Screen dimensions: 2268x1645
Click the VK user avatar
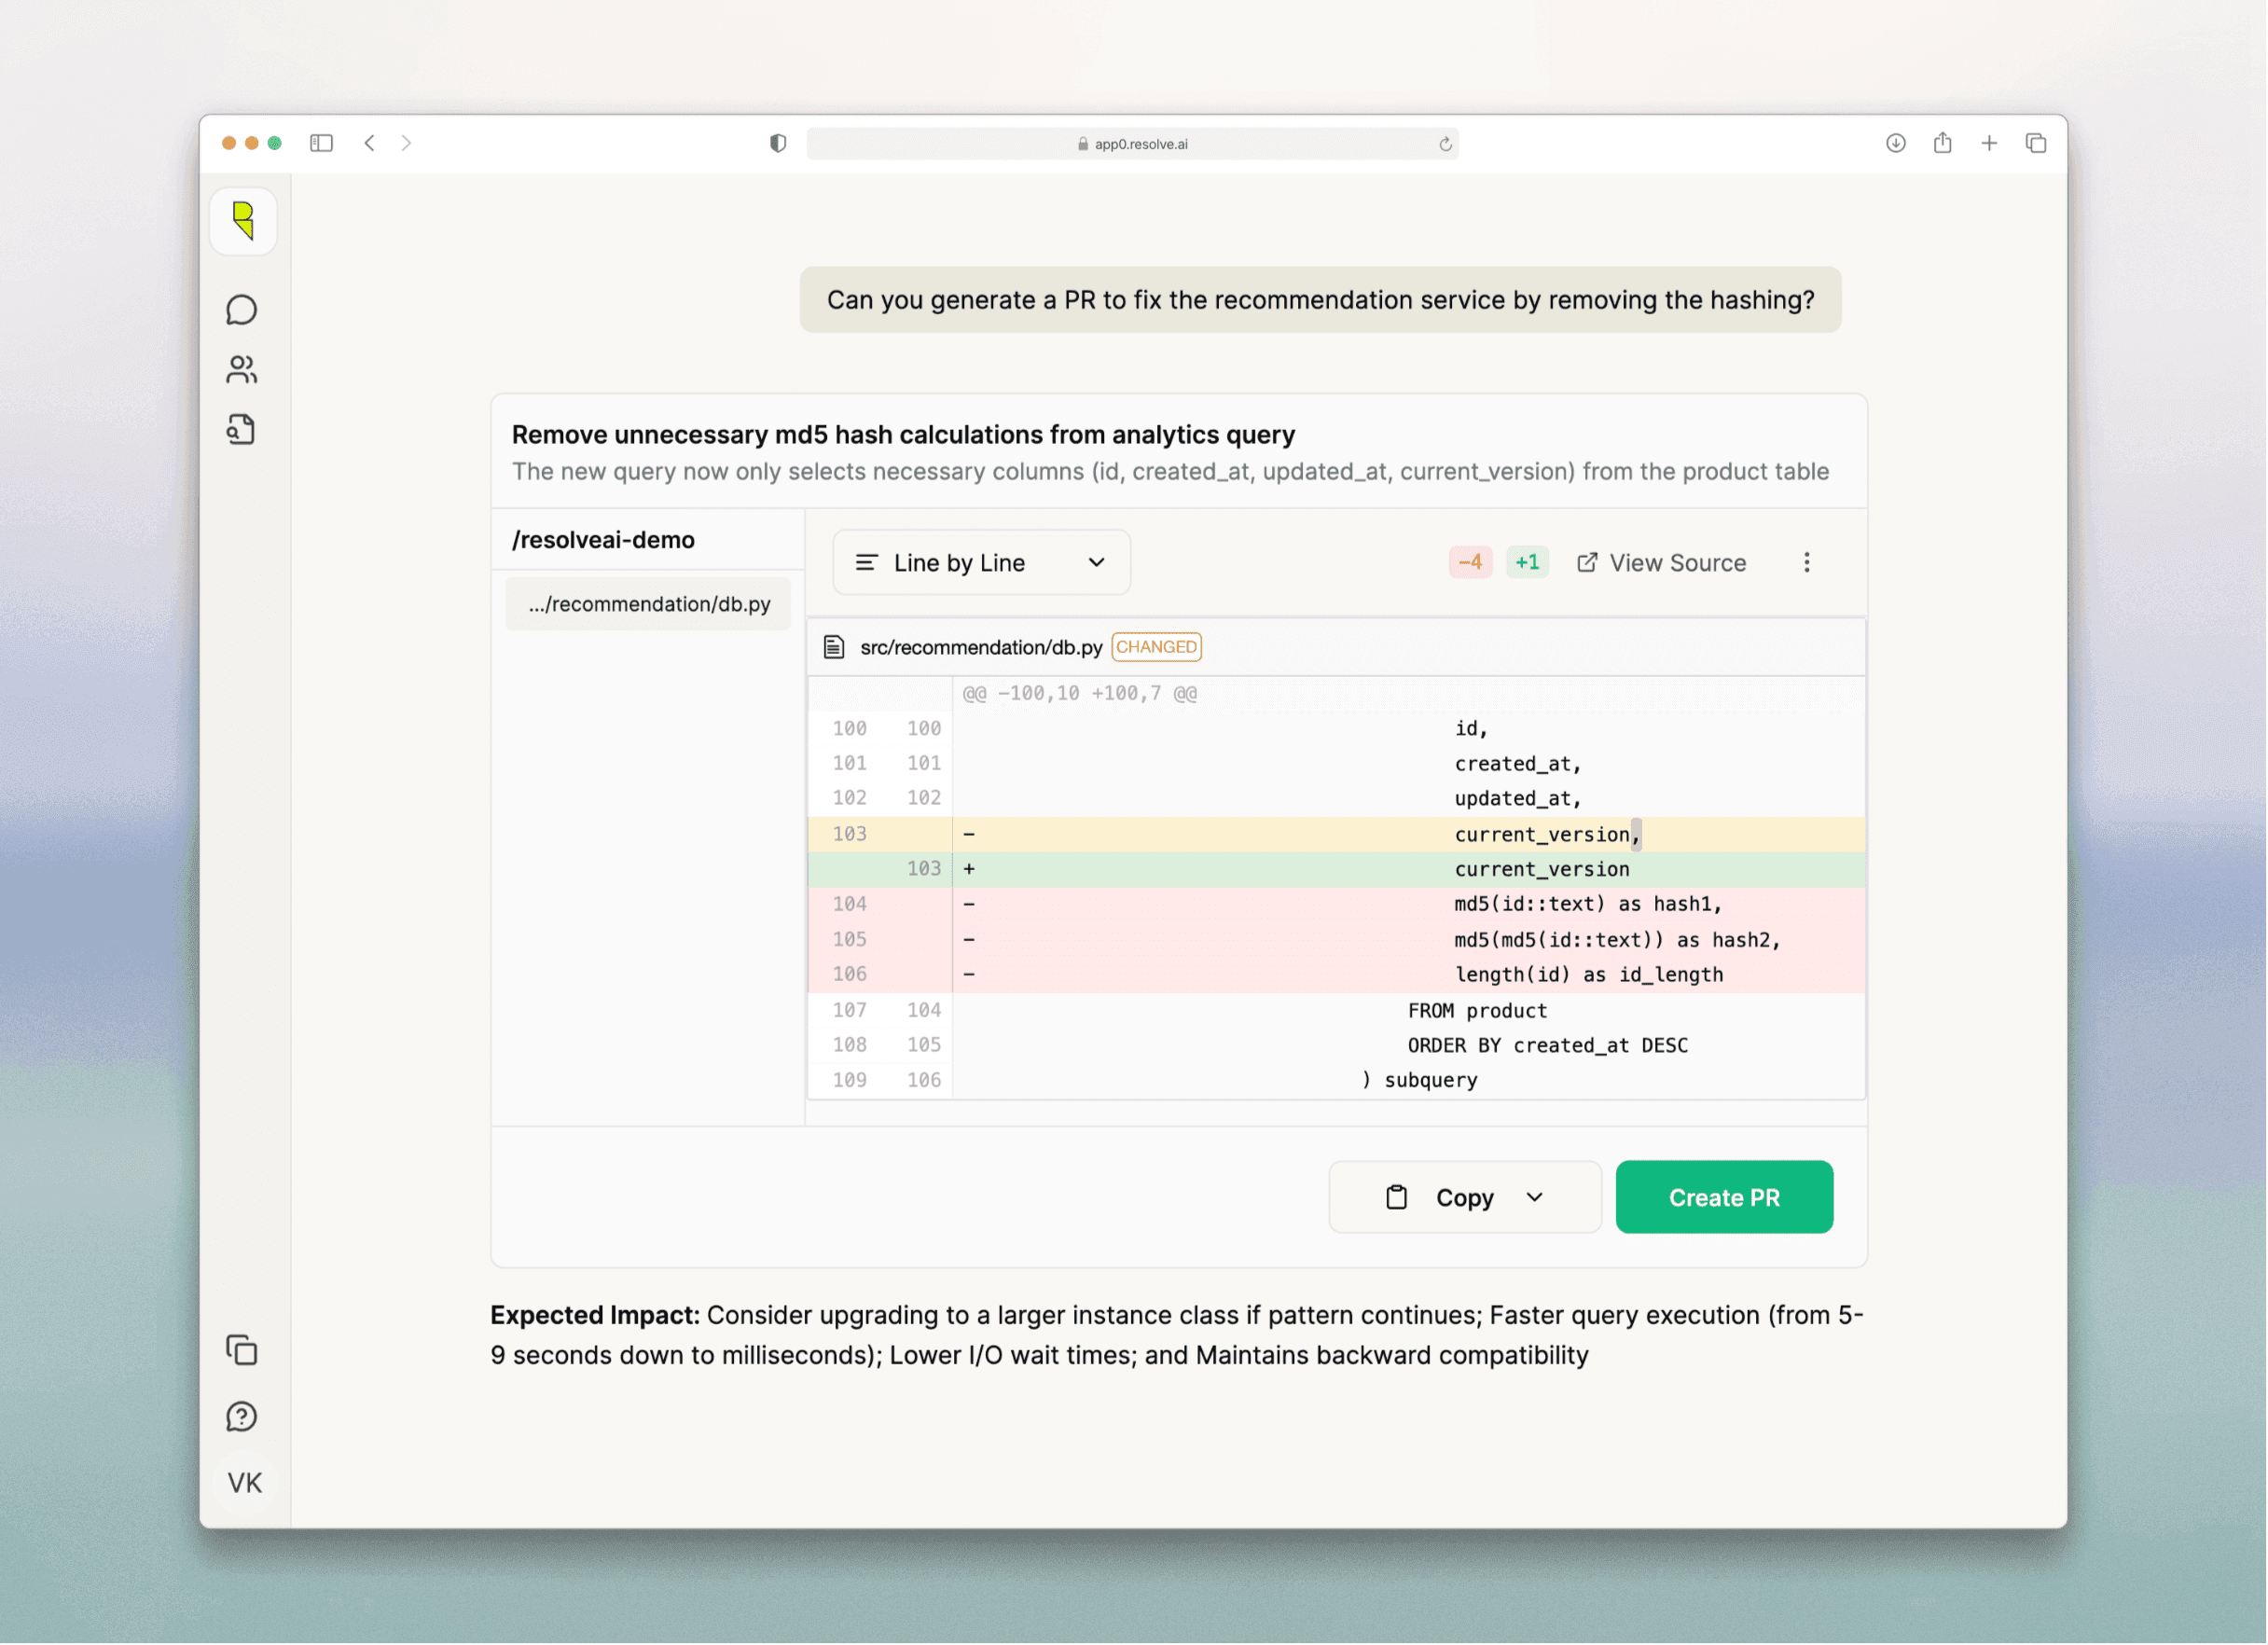243,1483
